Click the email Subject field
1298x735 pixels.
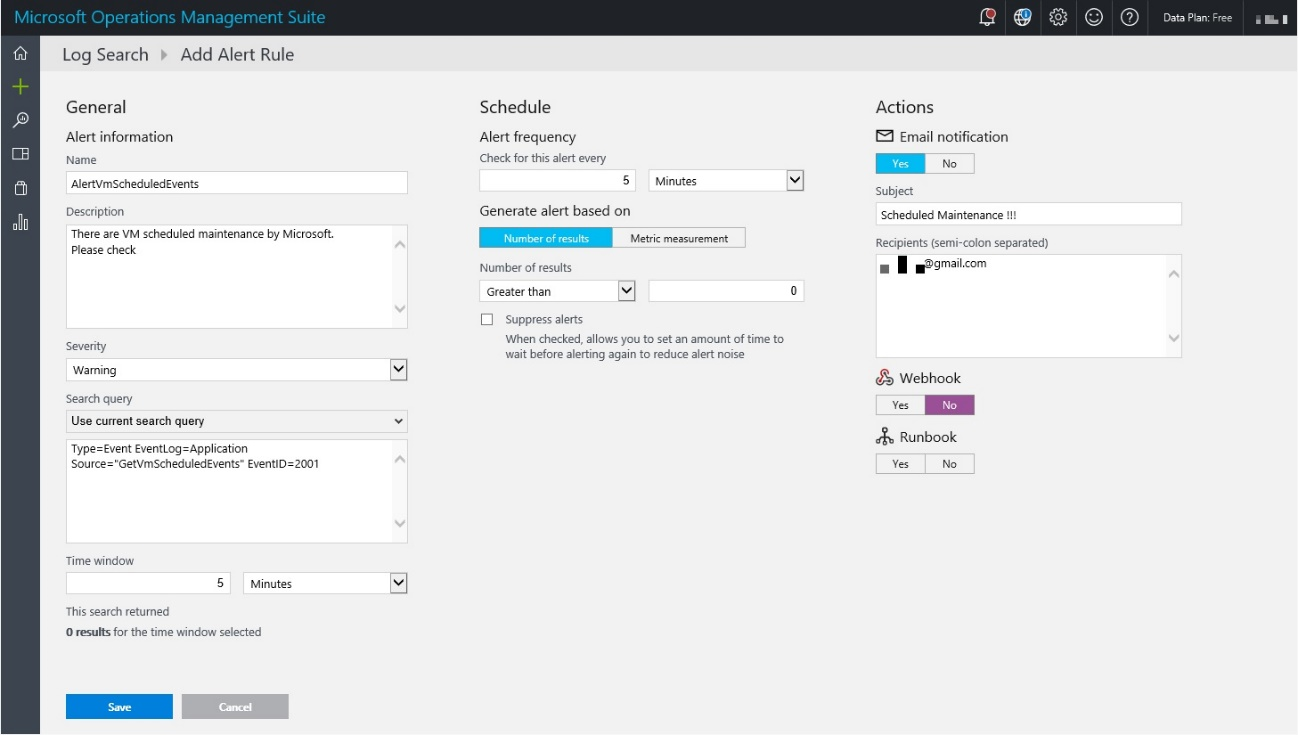tap(1029, 214)
